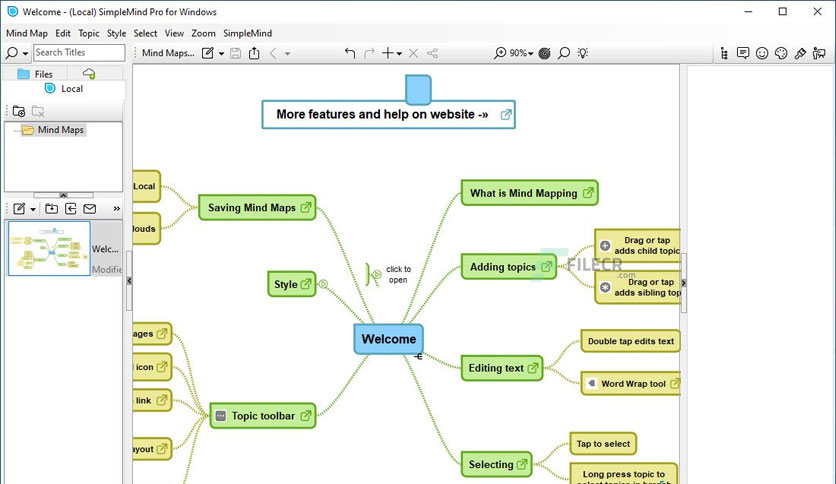Click the Mind Maps... toolbar button

pos(168,53)
